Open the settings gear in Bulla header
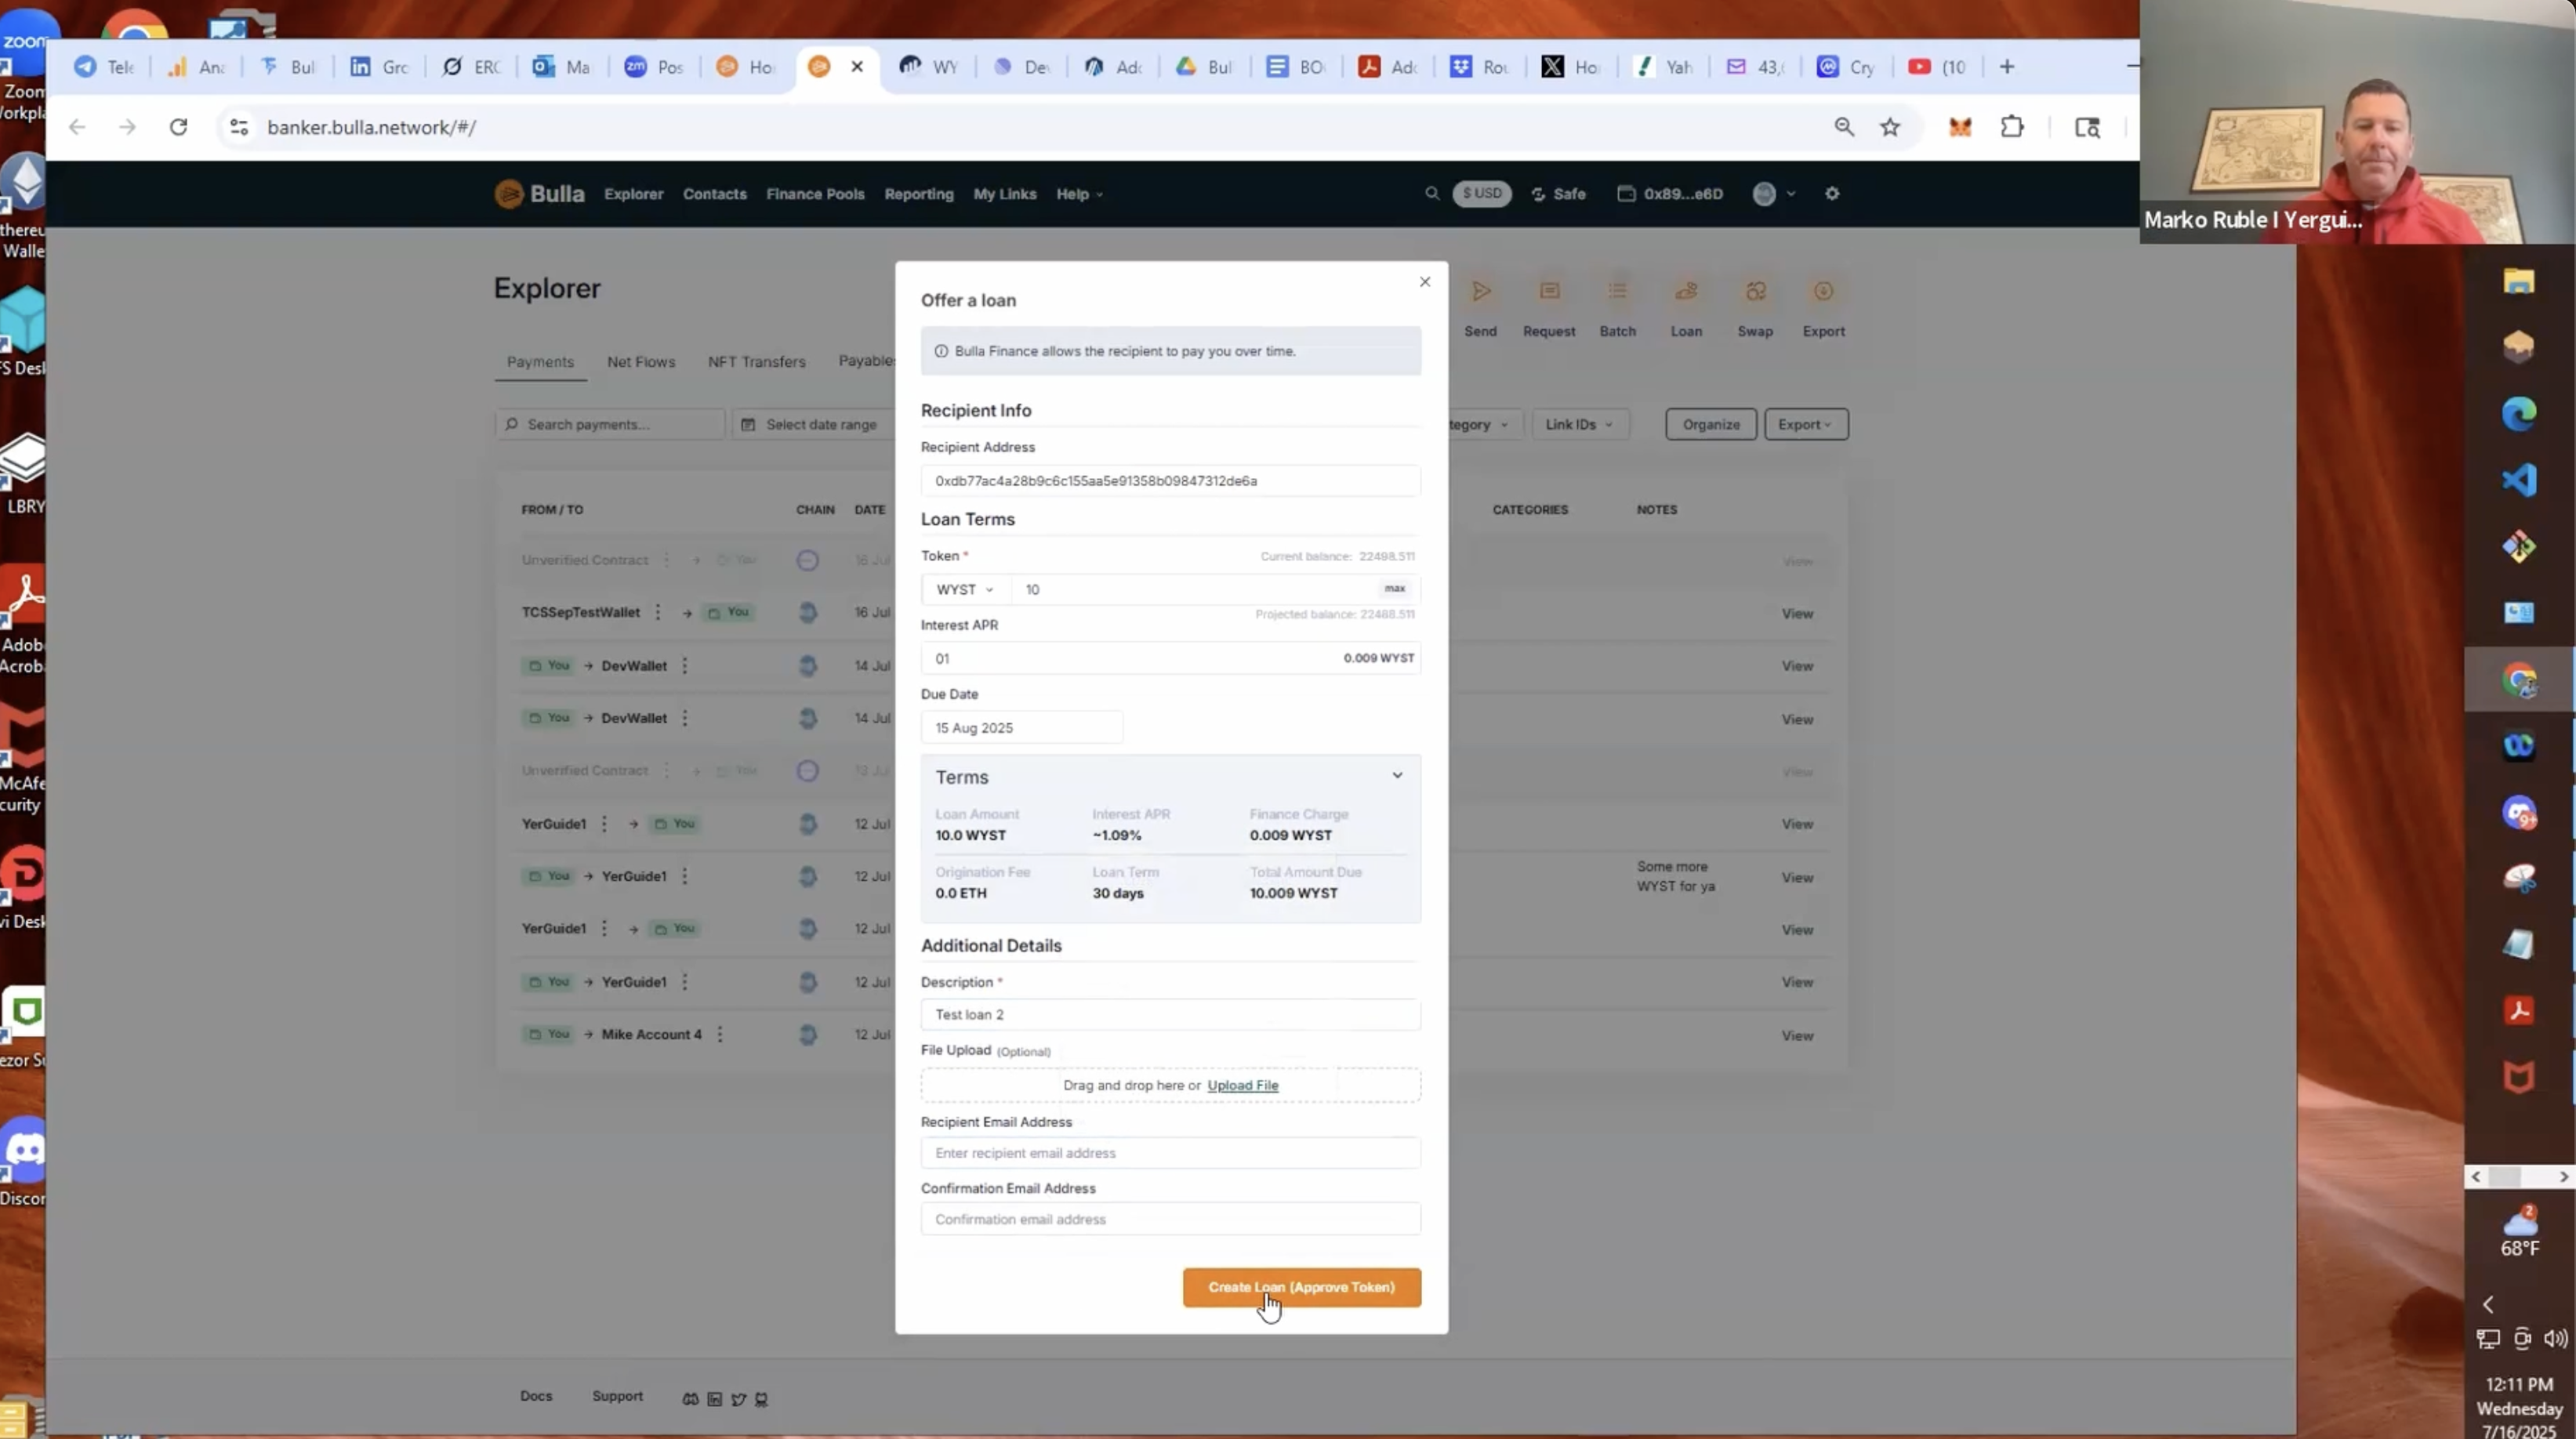Image resolution: width=2576 pixels, height=1439 pixels. (x=1831, y=193)
